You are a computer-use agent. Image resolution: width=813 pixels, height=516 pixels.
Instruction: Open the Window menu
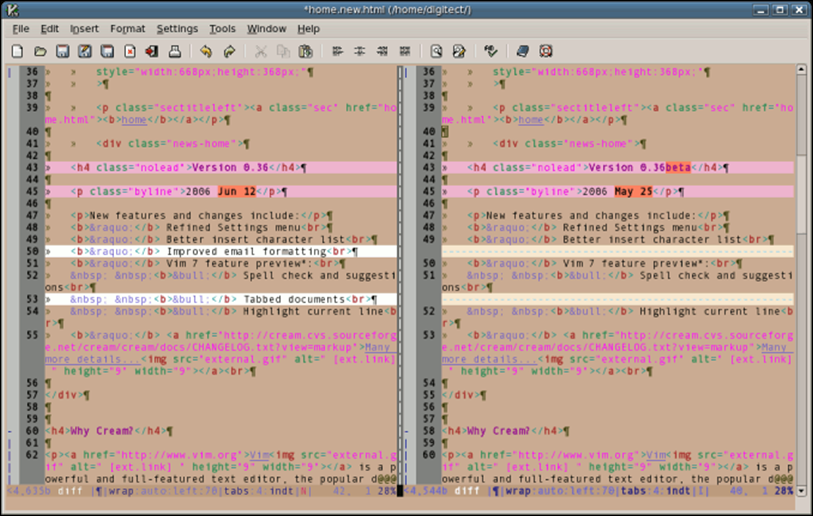pos(266,29)
